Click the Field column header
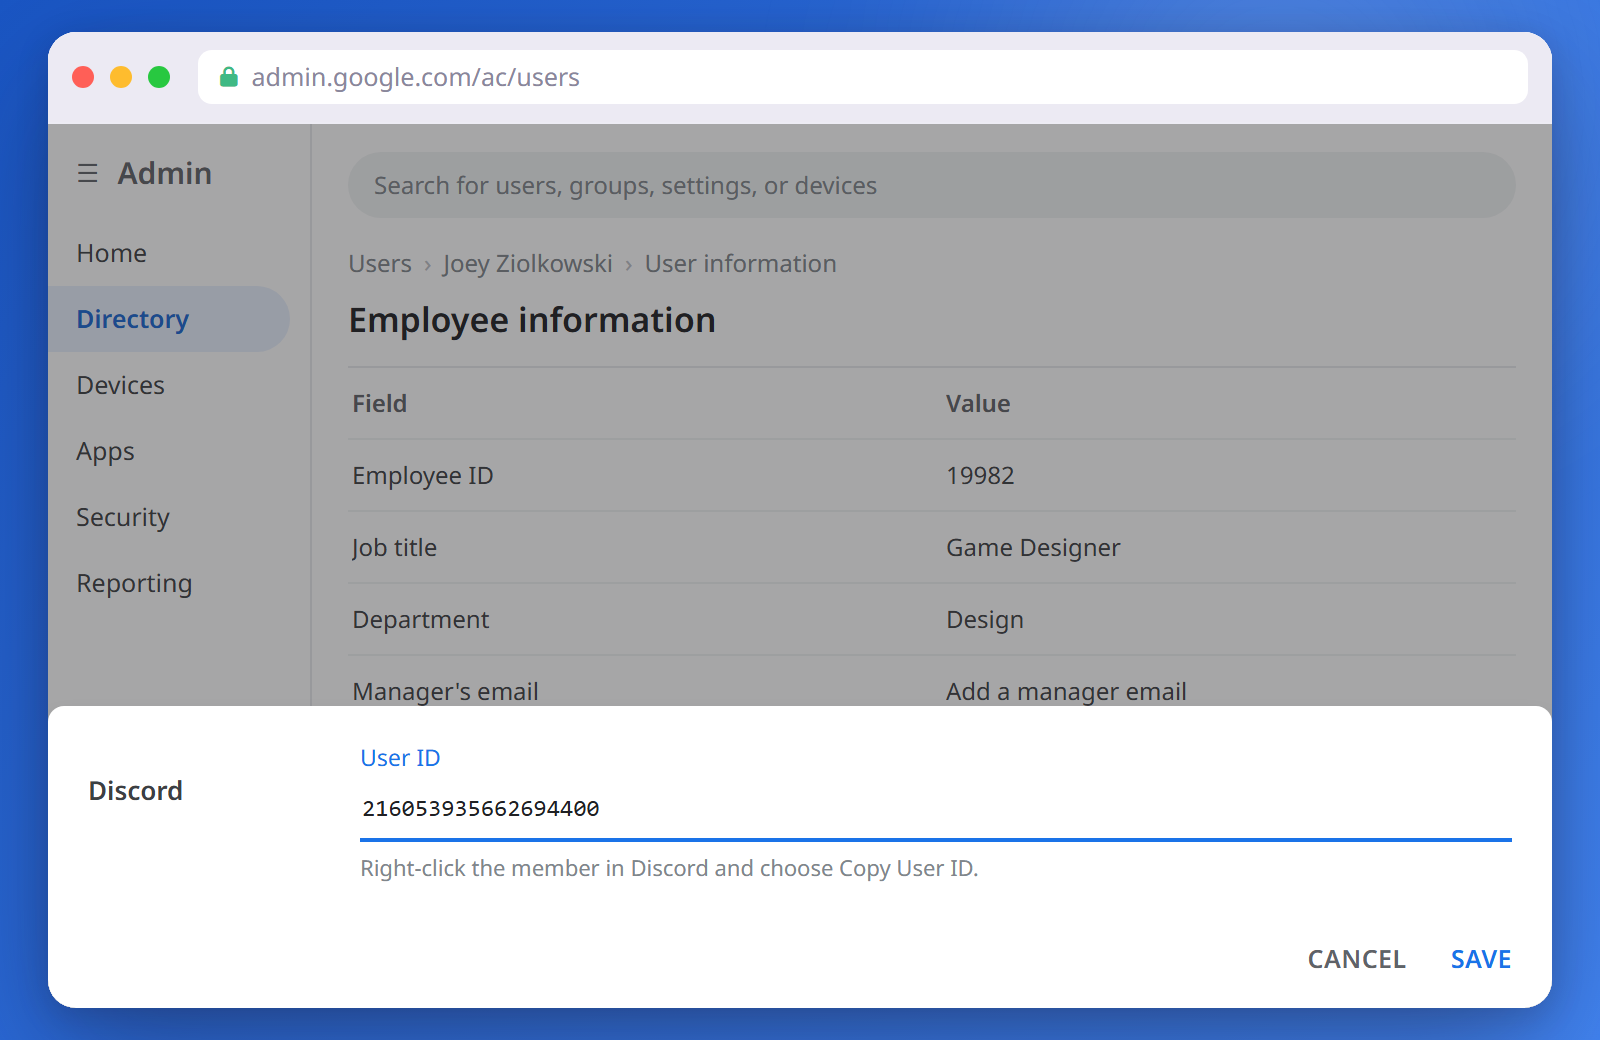Screen dimensions: 1600x1040 pos(380,403)
